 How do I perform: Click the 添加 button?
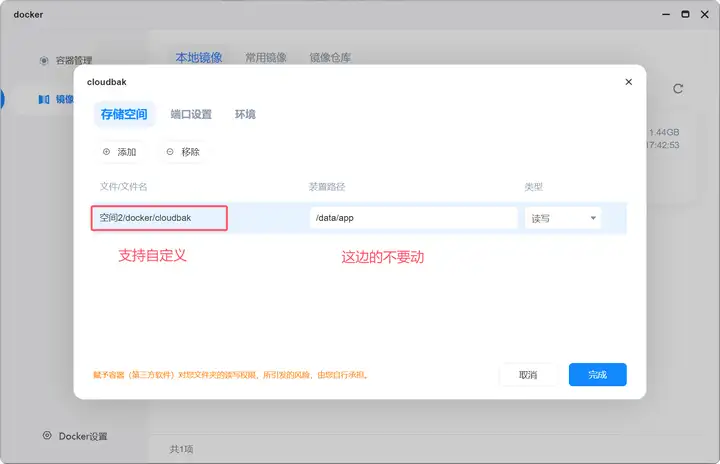120,152
